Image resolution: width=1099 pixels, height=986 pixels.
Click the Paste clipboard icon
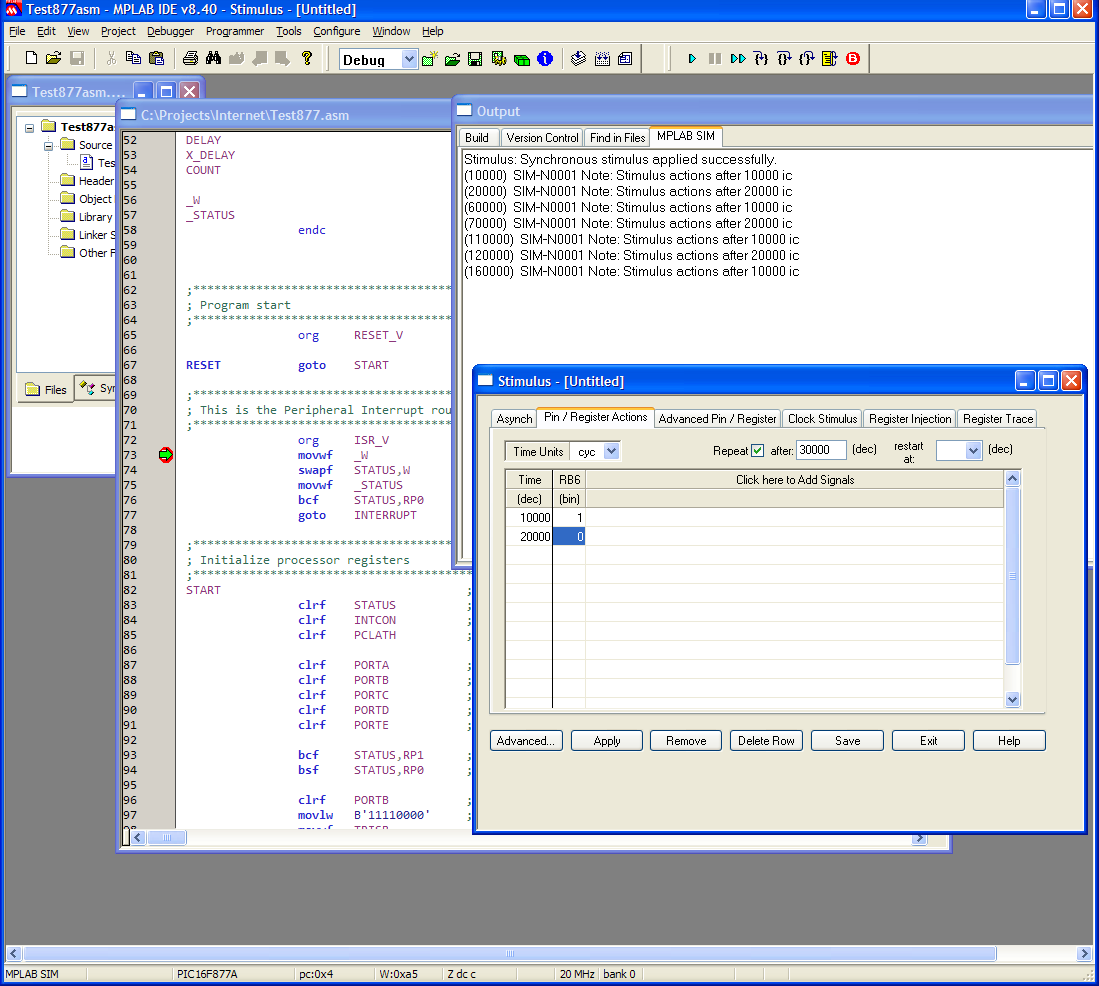pyautogui.click(x=156, y=58)
